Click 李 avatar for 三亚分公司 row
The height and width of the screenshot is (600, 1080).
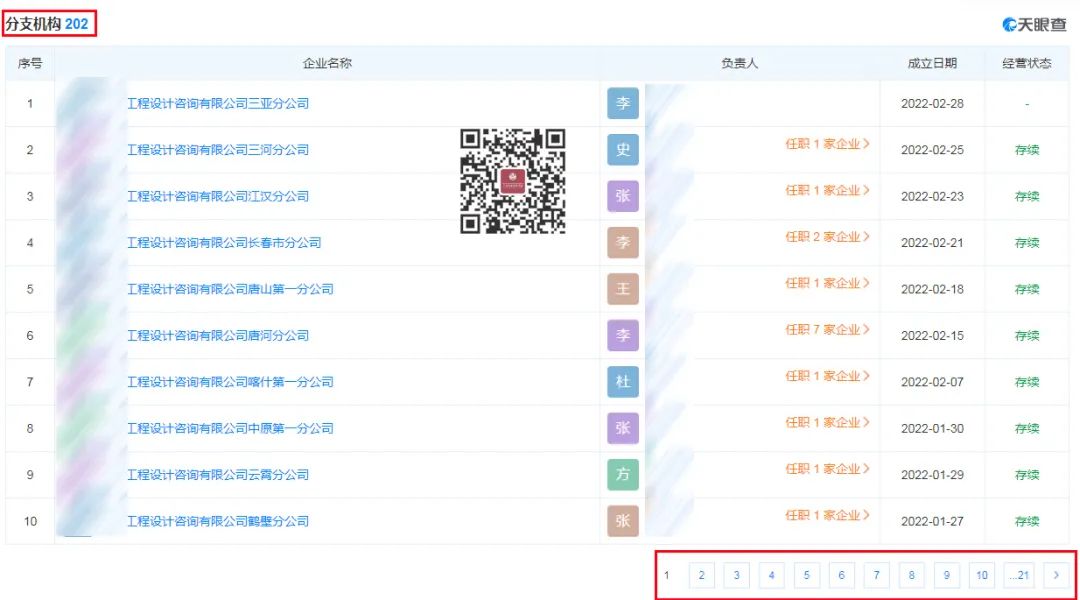(x=622, y=103)
